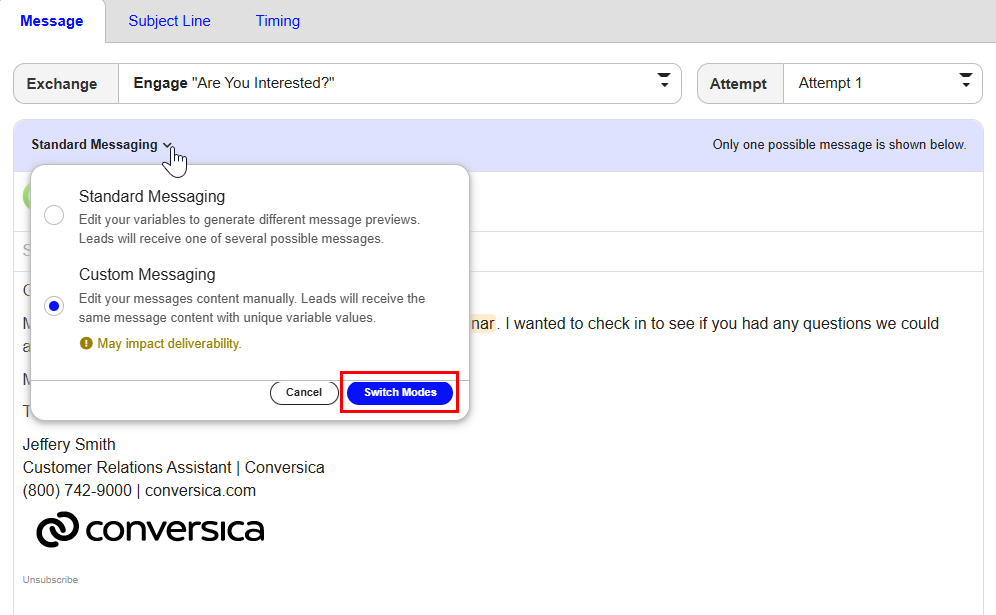The width and height of the screenshot is (996, 615).
Task: Collapse the Standard Messaging mode chevron
Action: point(167,144)
